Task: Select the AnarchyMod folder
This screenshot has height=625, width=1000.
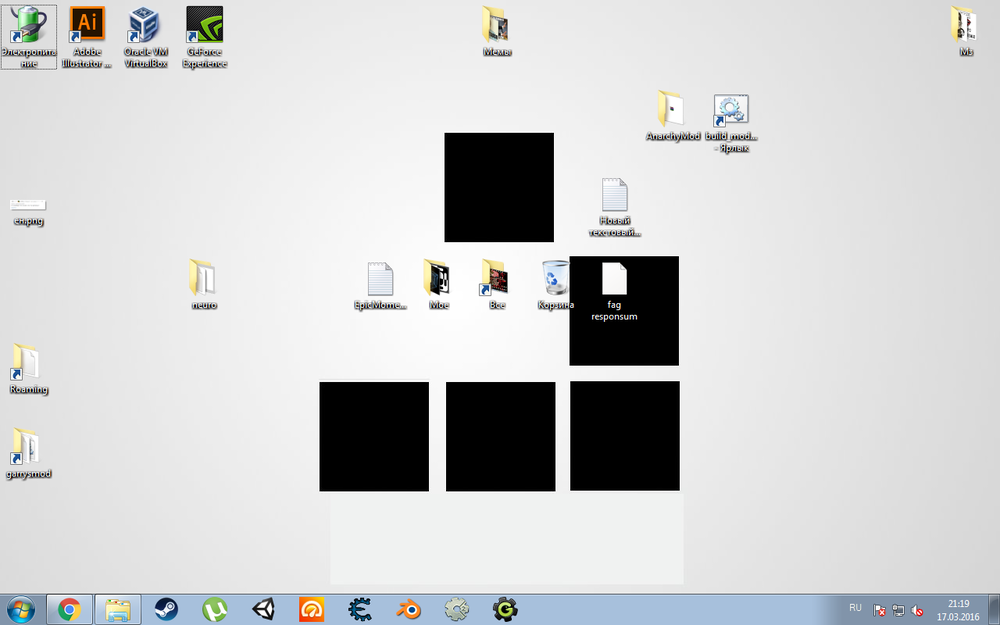Action: [673, 111]
